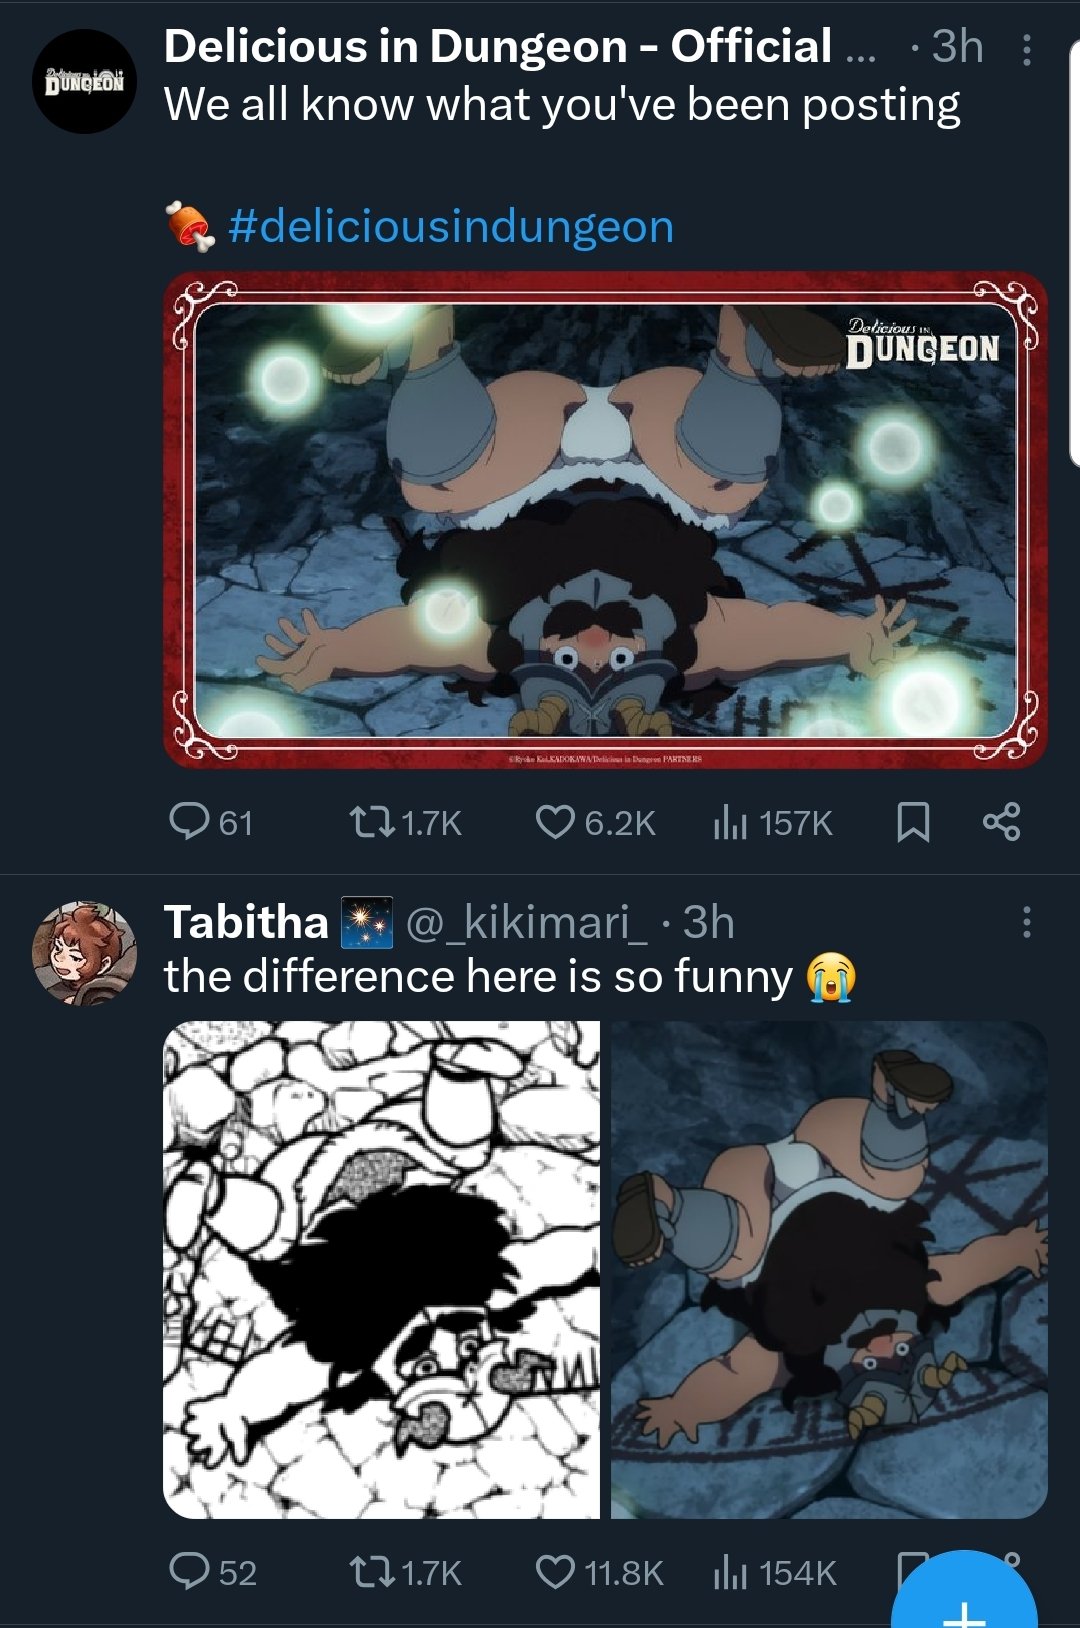Viewport: 1080px width, 1628px height.
Task: Share the Delicious in Dungeon post
Action: 1001,822
